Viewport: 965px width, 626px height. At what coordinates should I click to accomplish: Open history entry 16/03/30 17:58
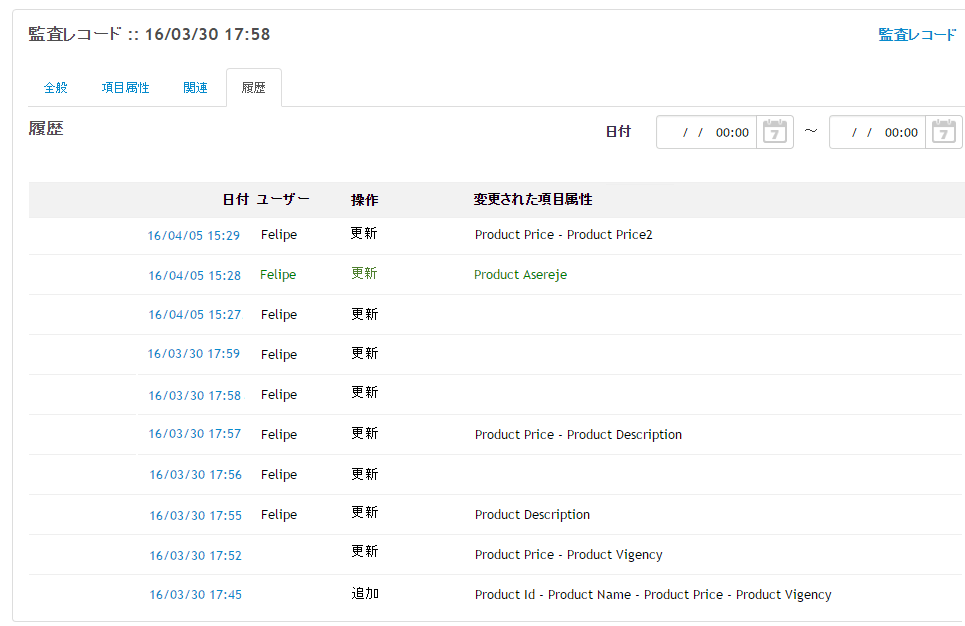pos(194,395)
